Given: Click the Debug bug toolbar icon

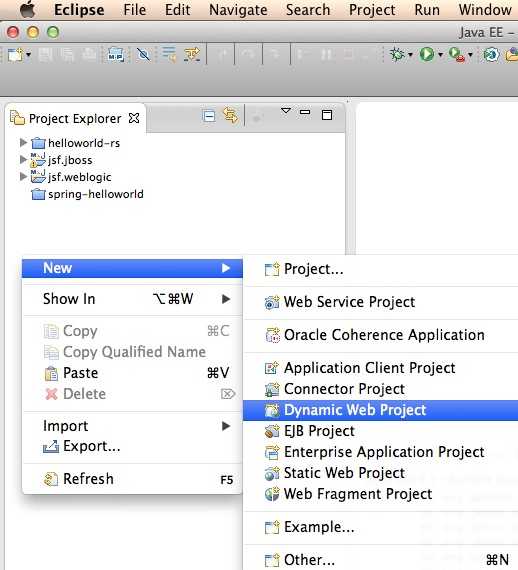Looking at the screenshot, I should tap(397, 55).
